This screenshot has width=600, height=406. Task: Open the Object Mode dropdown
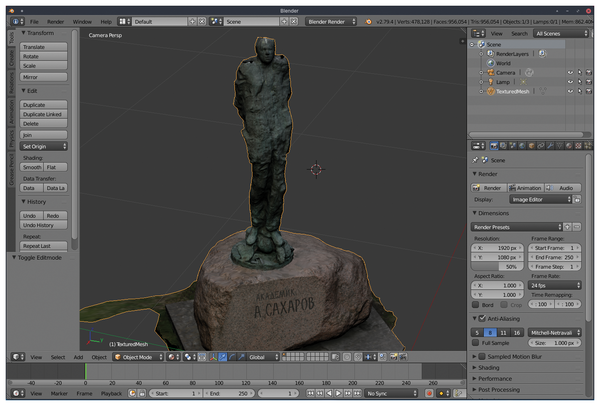[x=138, y=357]
